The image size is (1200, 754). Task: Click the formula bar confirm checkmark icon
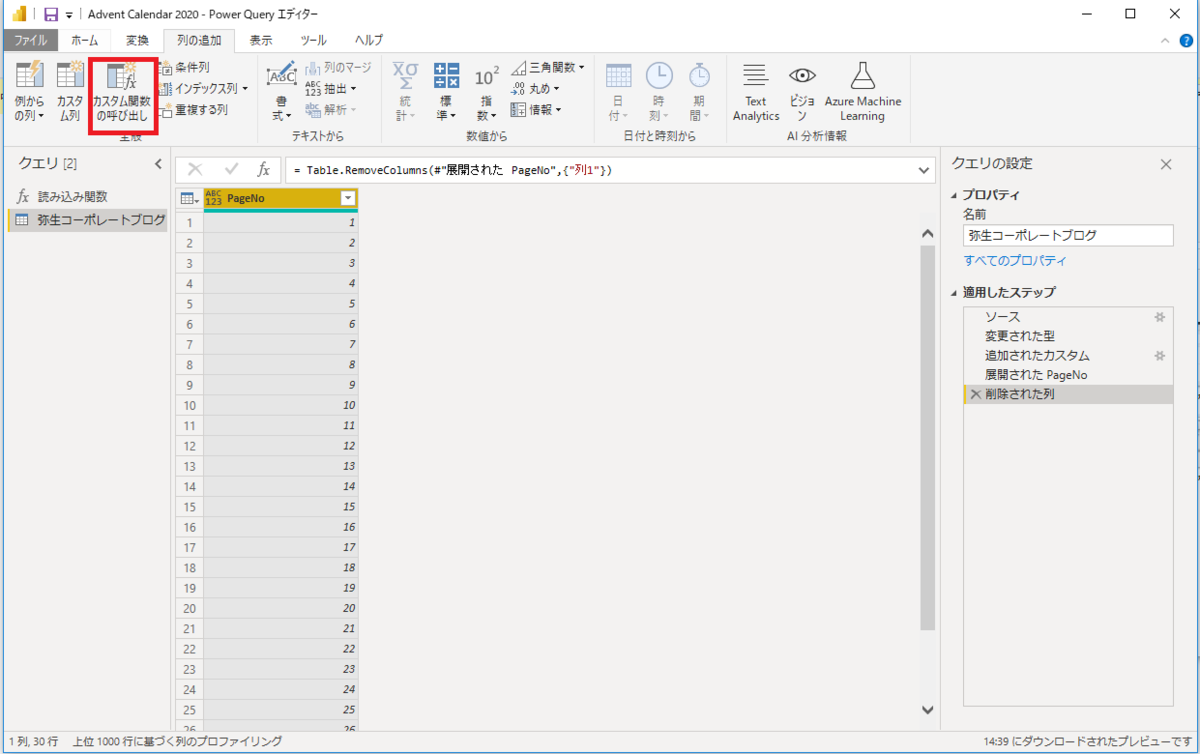231,170
